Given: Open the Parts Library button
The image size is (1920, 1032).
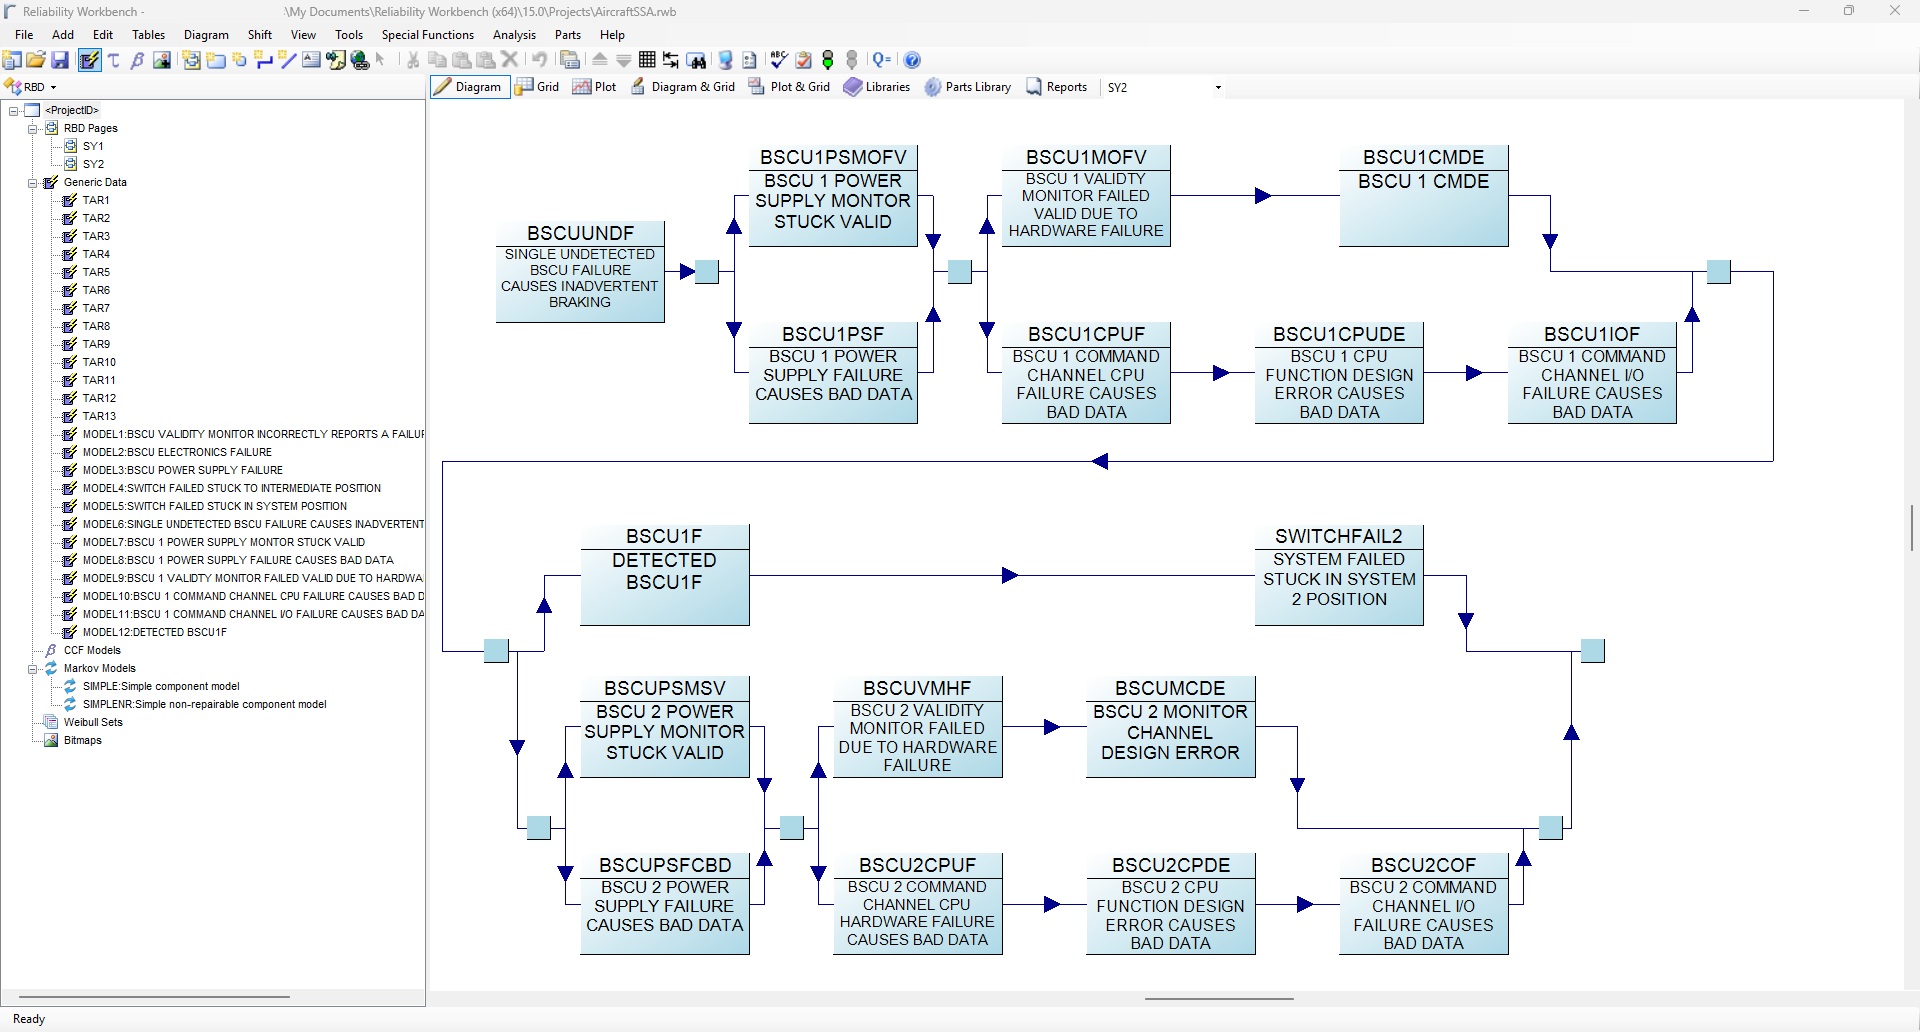Looking at the screenshot, I should [967, 87].
